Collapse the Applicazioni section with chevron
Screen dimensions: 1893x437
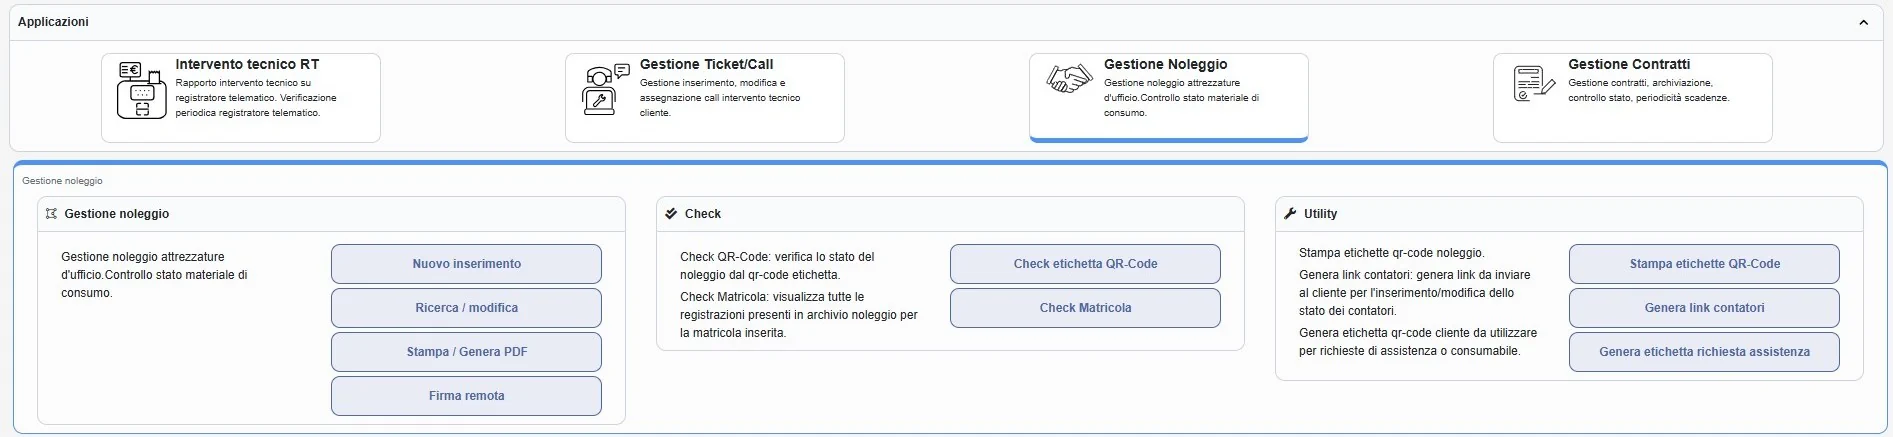click(x=1863, y=22)
